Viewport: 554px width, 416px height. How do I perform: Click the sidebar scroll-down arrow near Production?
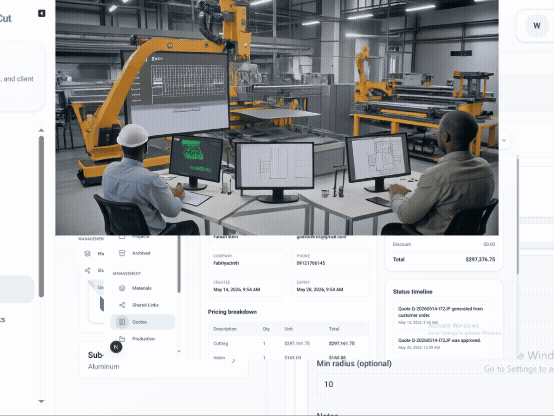point(179,351)
